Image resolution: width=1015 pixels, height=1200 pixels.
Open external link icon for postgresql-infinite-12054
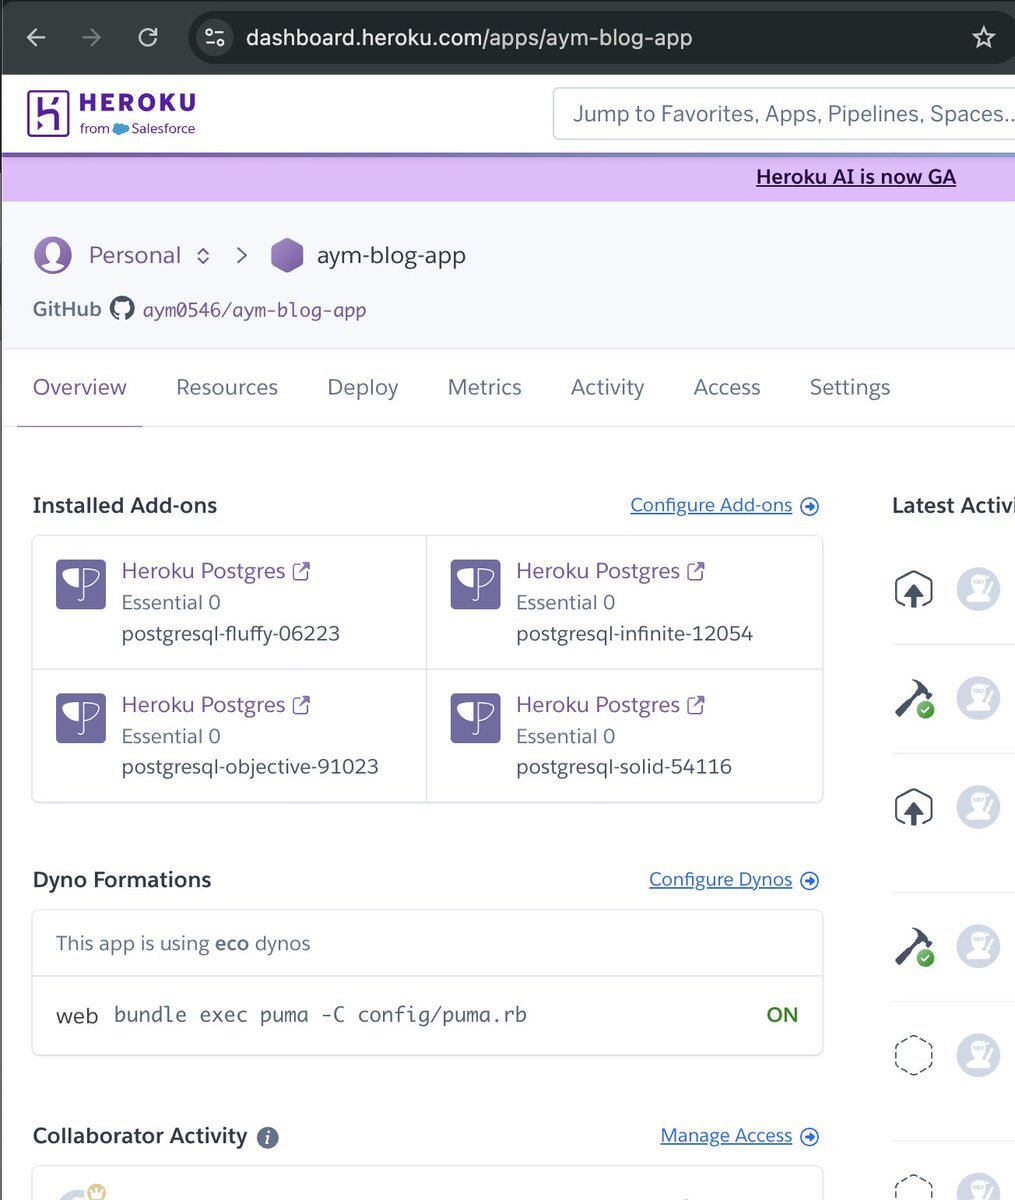tap(696, 571)
